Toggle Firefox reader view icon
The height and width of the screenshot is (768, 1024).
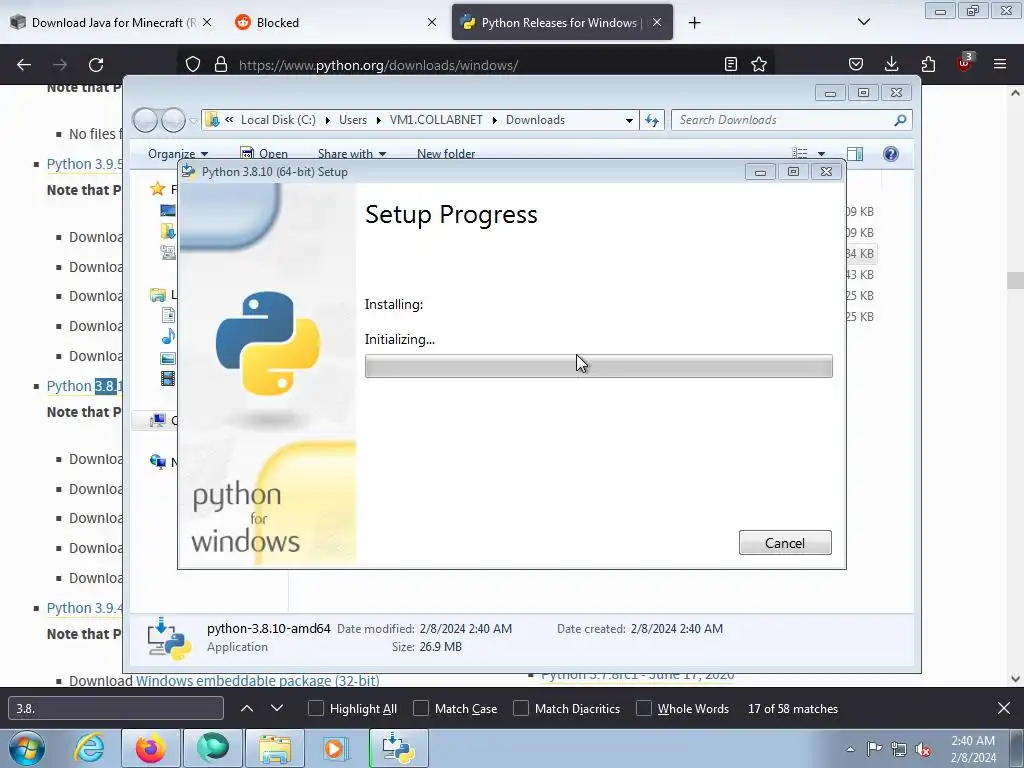(731, 64)
